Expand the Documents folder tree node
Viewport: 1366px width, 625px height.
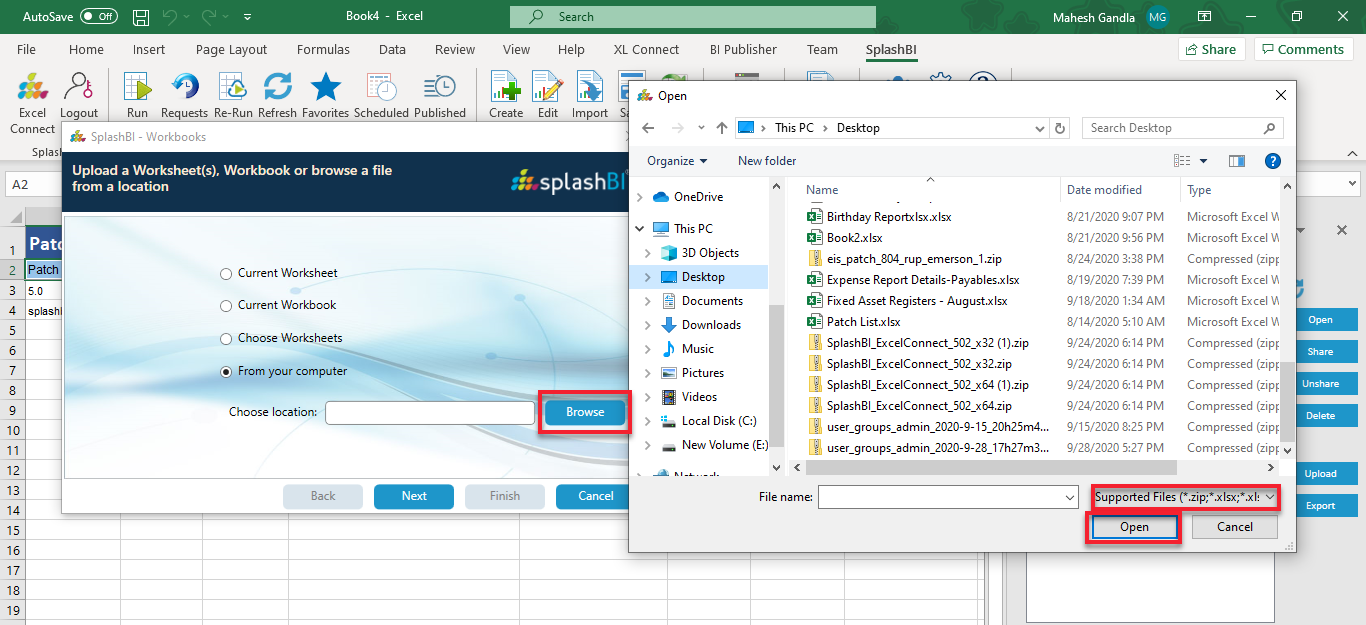click(x=648, y=301)
